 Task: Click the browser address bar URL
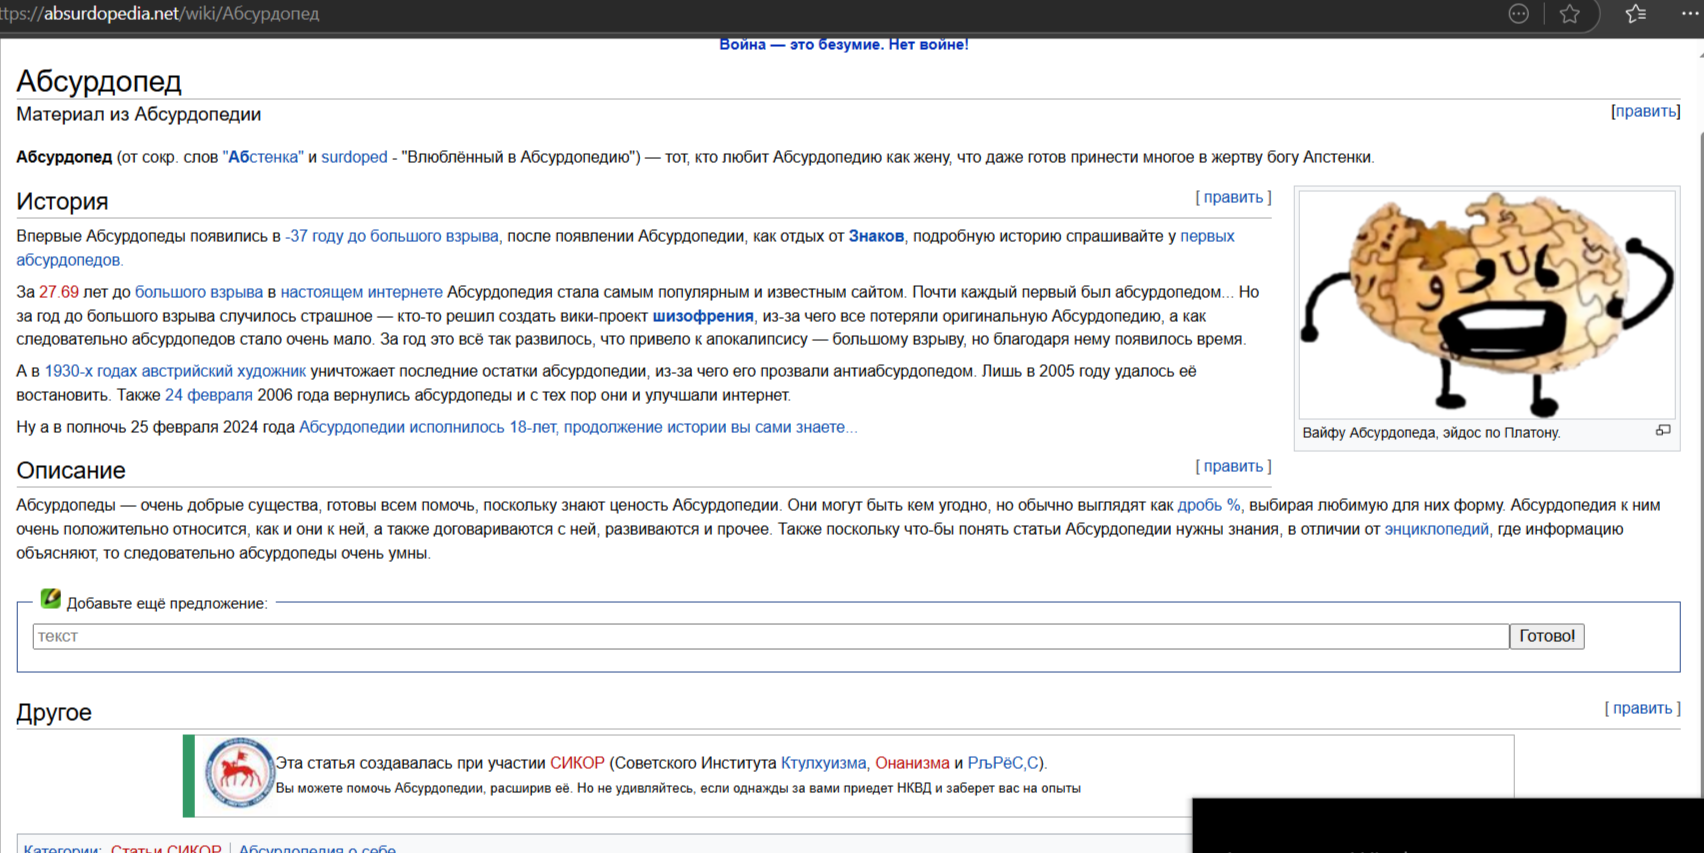point(160,14)
